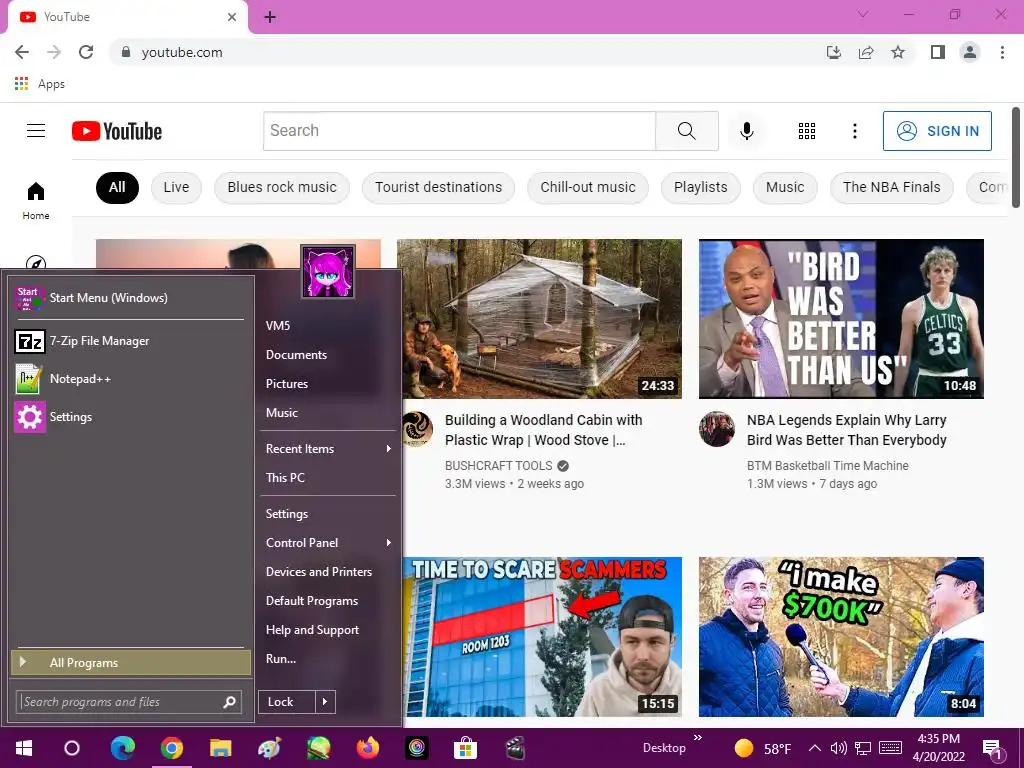Viewport: 1024px width, 768px height.
Task: Toggle Chrome side panel icon
Action: tap(938, 52)
